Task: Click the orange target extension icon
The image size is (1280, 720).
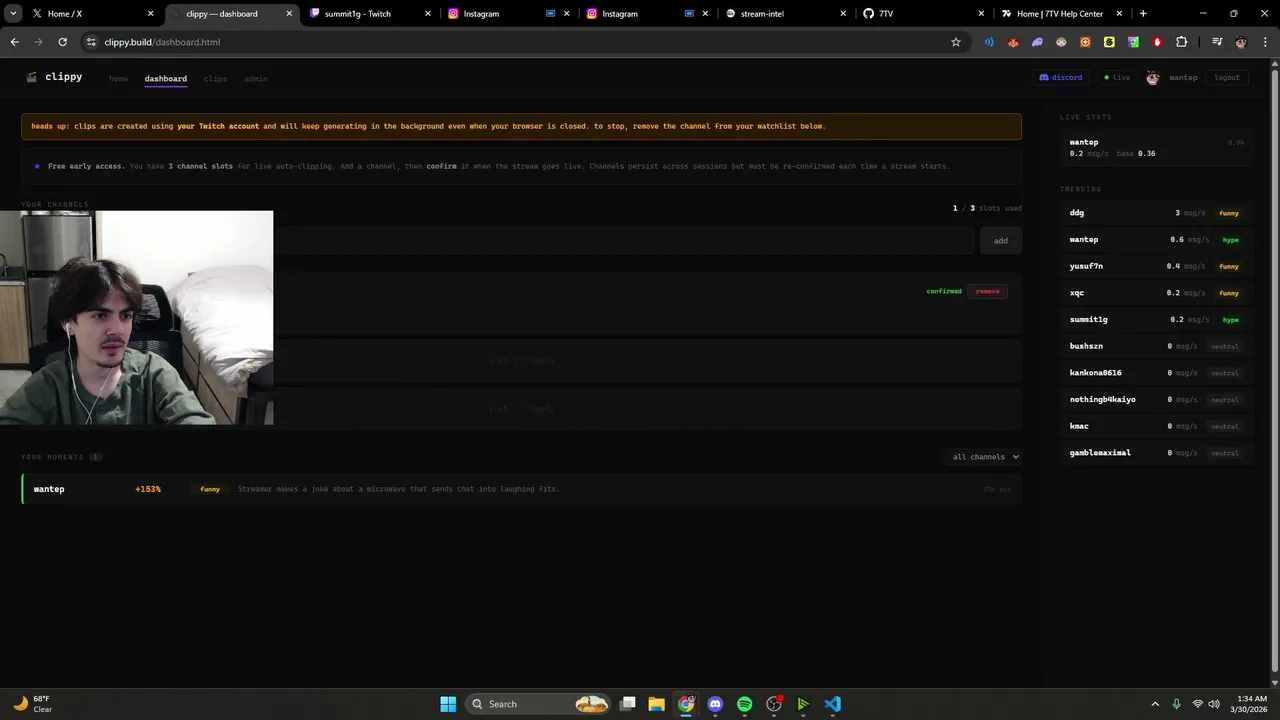Action: pyautogui.click(x=1085, y=42)
